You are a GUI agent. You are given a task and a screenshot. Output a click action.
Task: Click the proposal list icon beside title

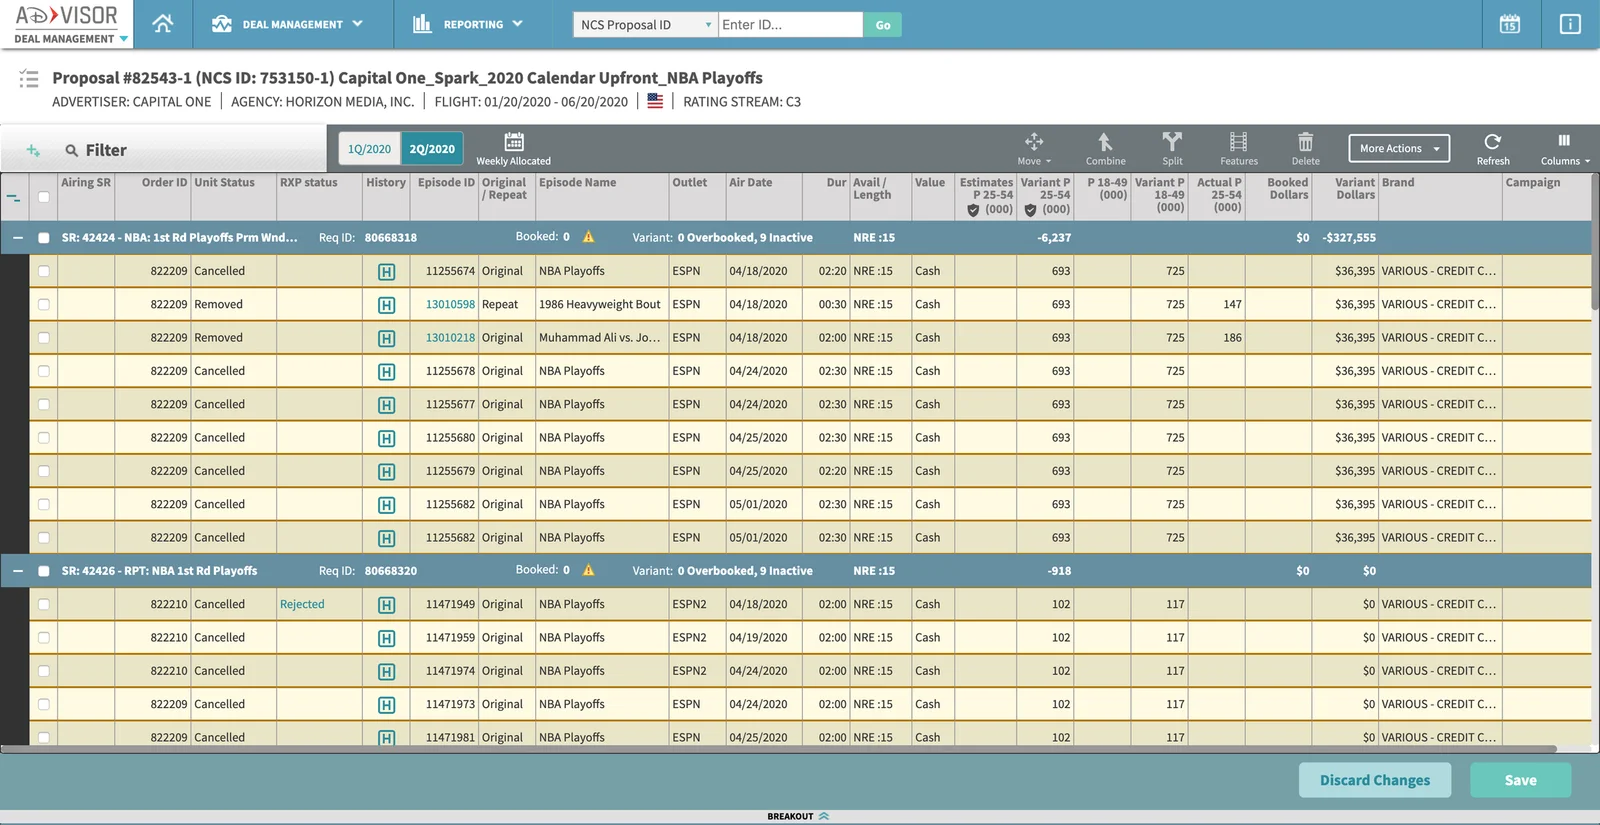click(x=29, y=78)
